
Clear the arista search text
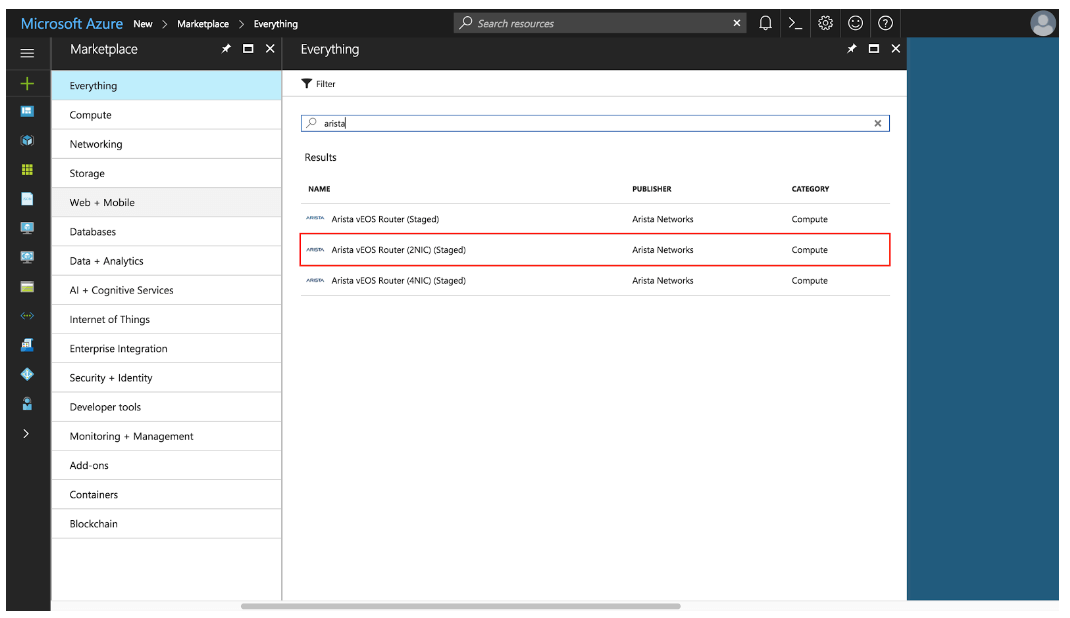point(878,123)
